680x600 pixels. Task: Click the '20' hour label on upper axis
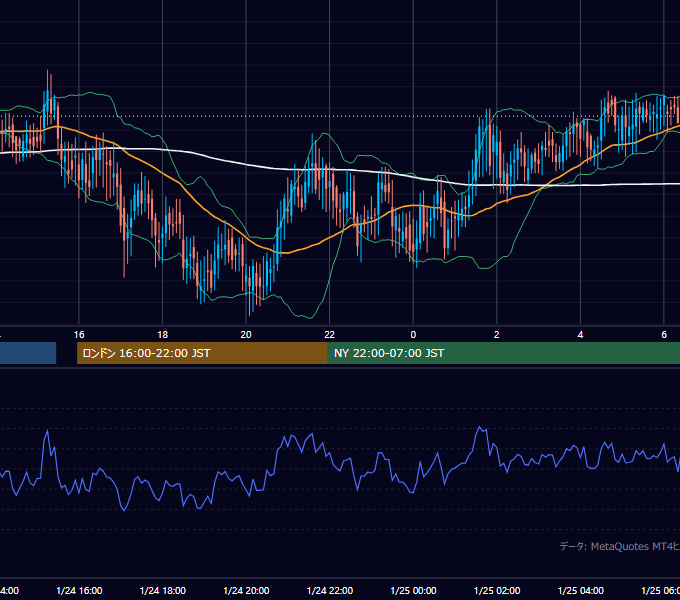click(x=246, y=335)
